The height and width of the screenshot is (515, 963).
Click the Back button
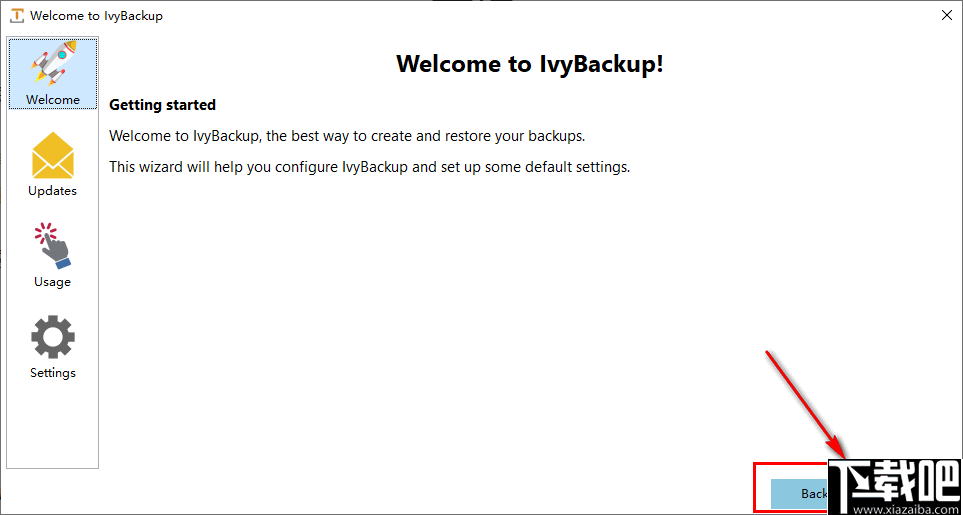(800, 494)
